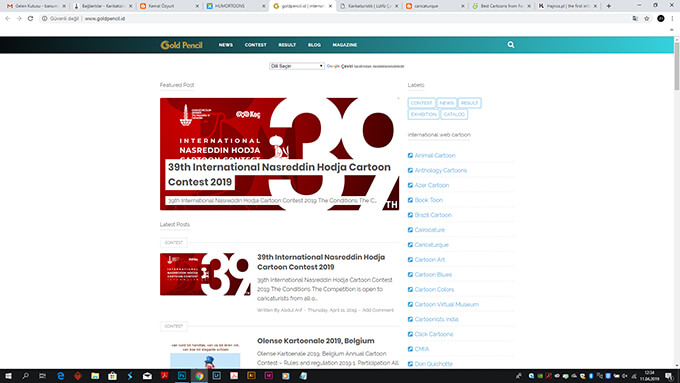Open the Chrome translate icon in address bar

click(635, 19)
